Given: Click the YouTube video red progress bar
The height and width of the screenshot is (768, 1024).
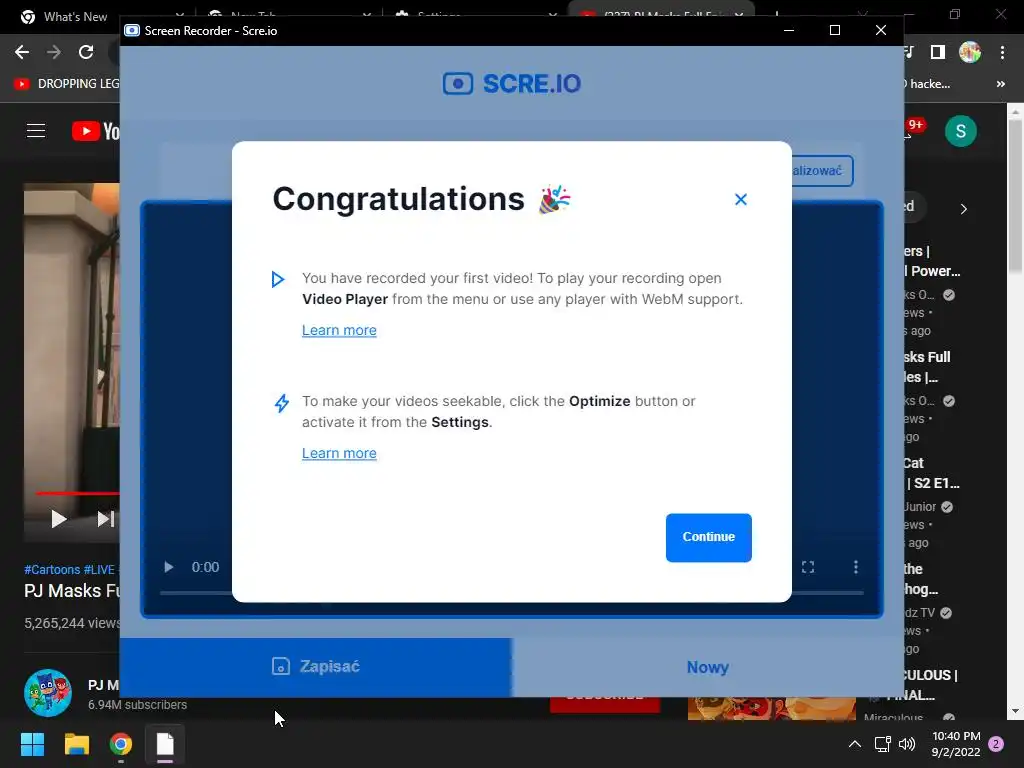Looking at the screenshot, I should (x=77, y=493).
